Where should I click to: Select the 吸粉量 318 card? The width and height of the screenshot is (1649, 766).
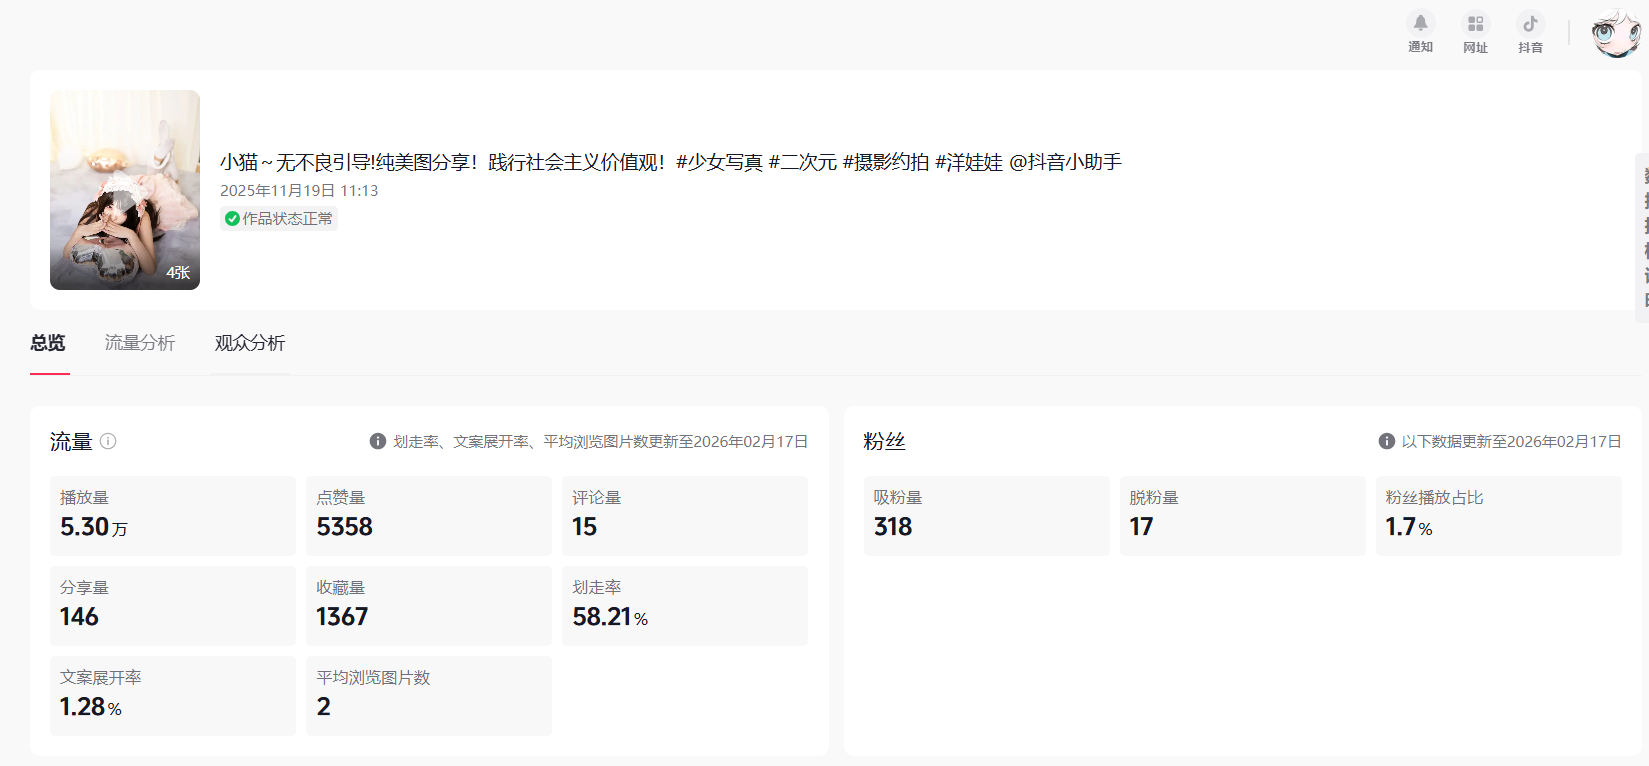click(987, 516)
